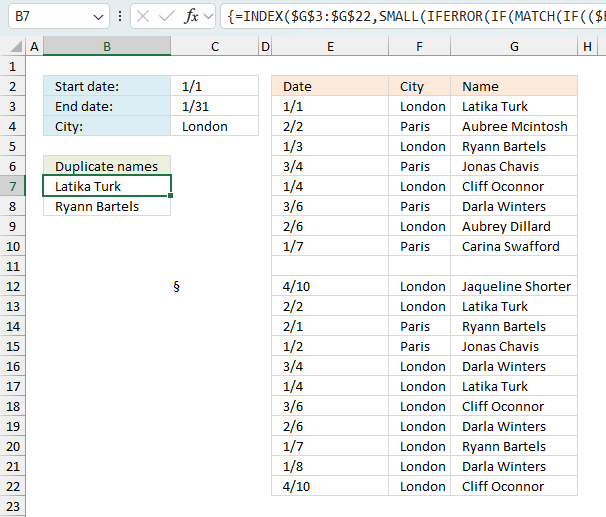This screenshot has height=517, width=606.
Task: Click 'Cliff Oconnor' in row 22
Action: 514,486
